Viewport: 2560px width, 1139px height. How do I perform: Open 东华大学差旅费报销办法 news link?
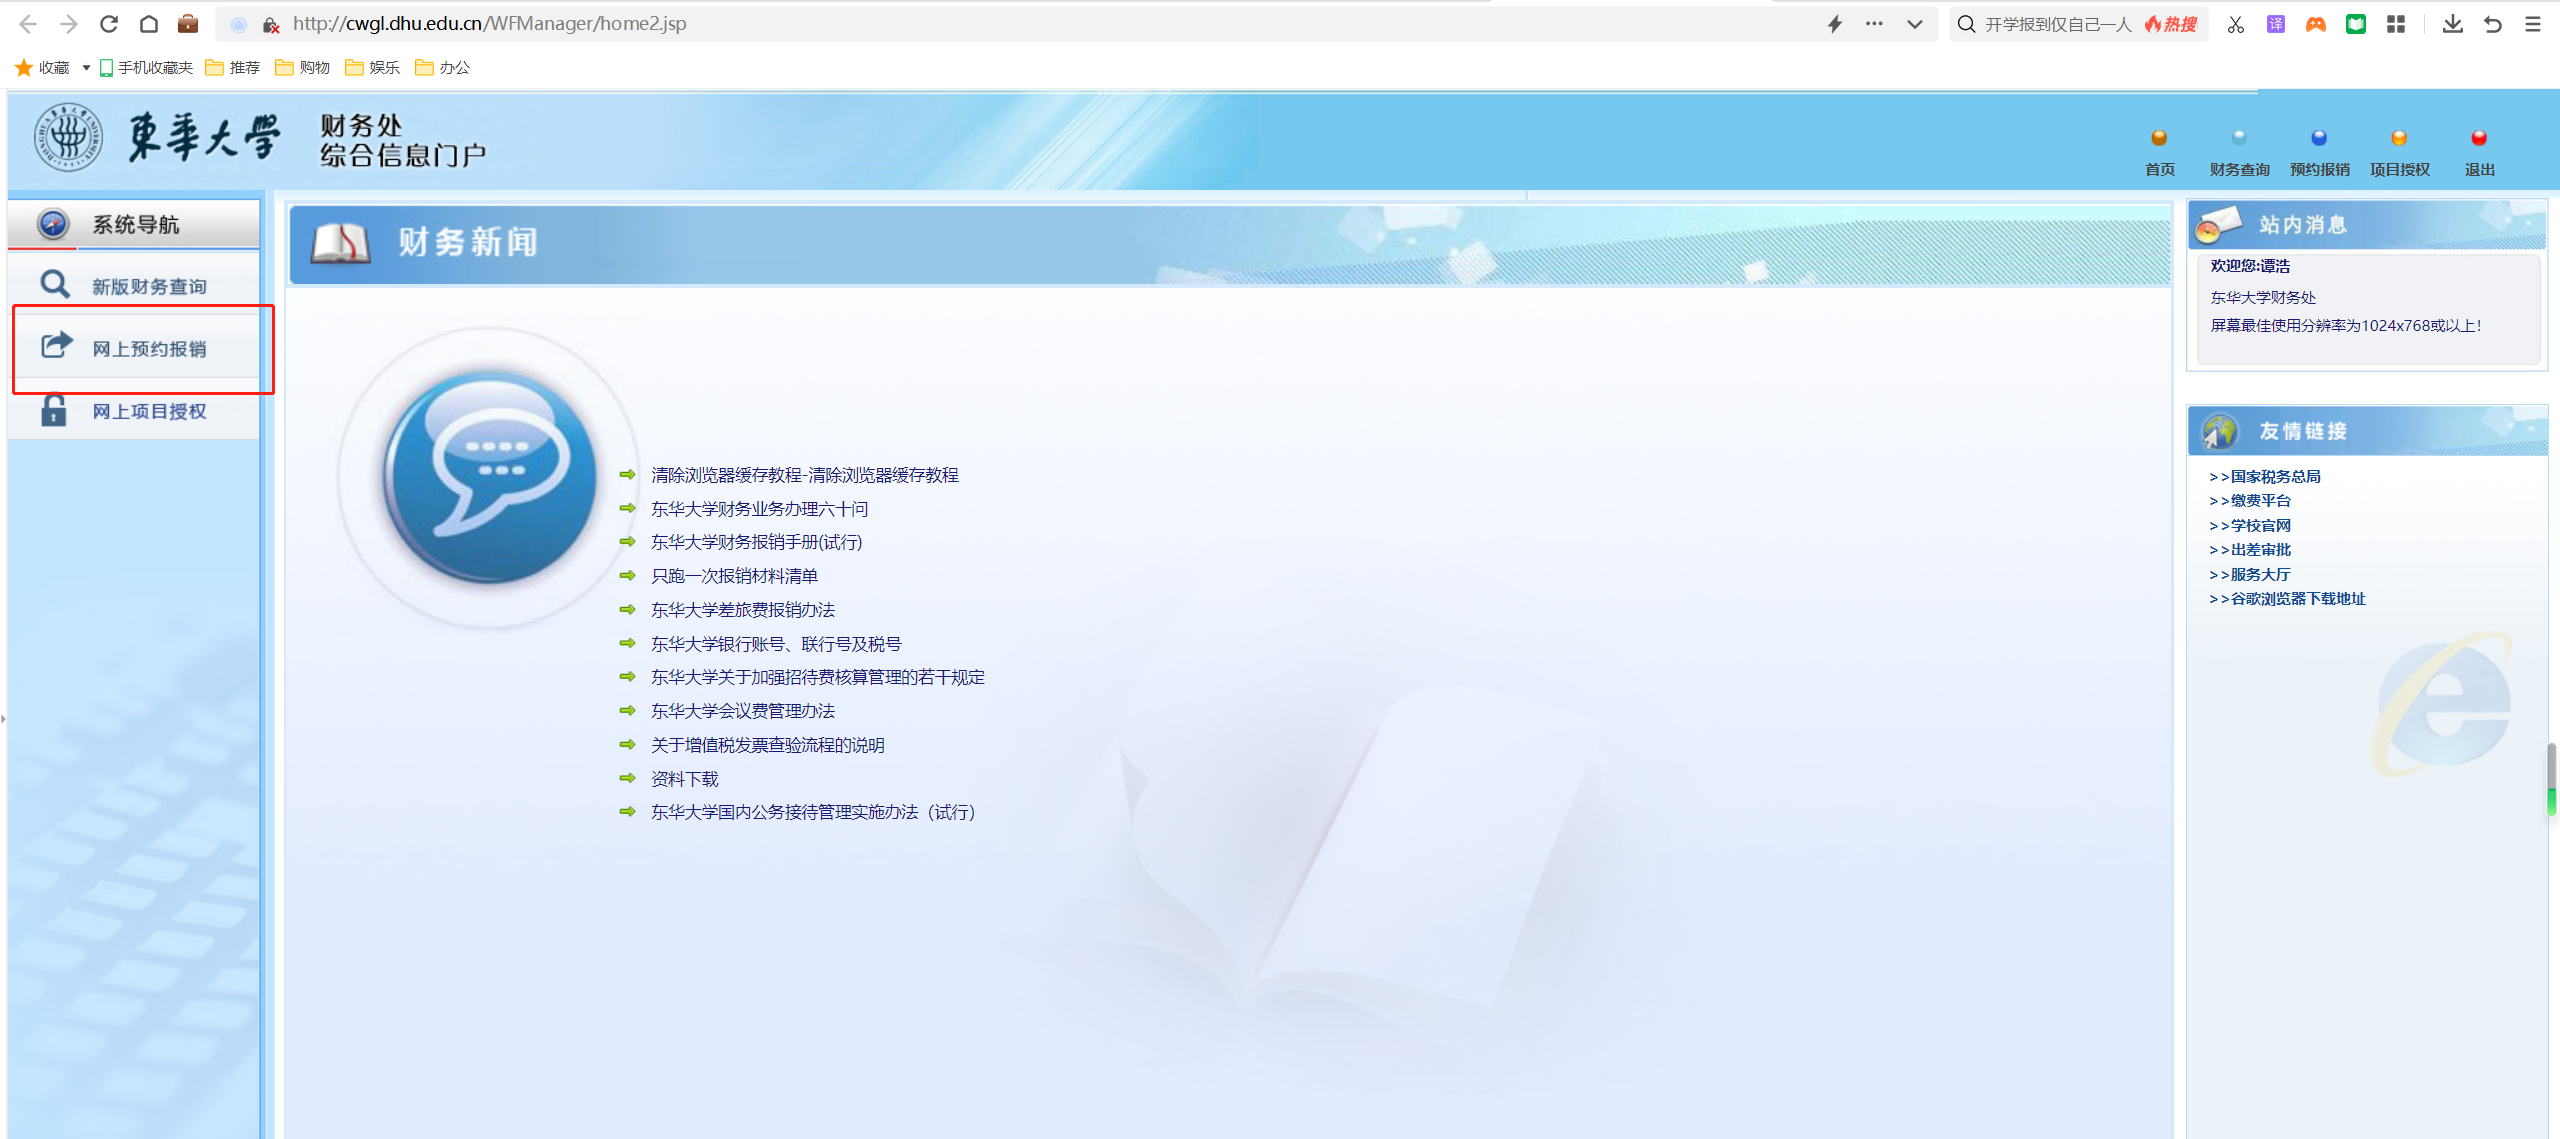click(742, 610)
